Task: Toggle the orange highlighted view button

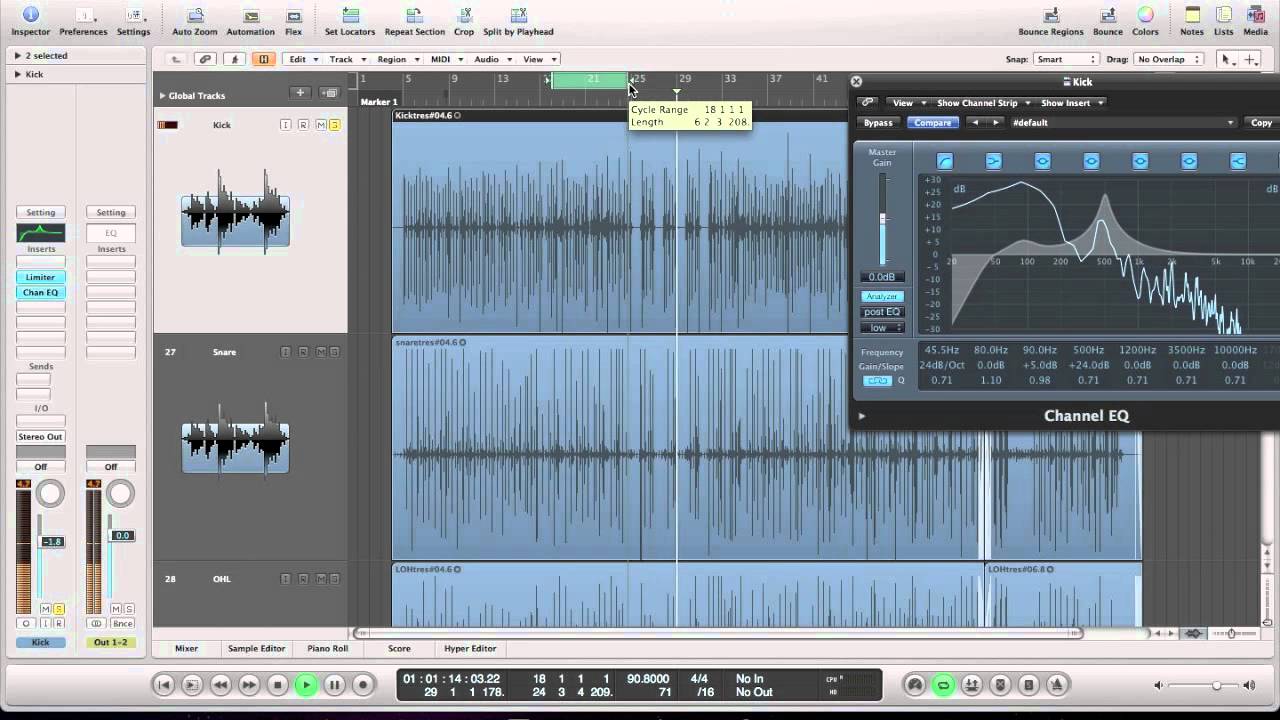Action: (x=264, y=59)
